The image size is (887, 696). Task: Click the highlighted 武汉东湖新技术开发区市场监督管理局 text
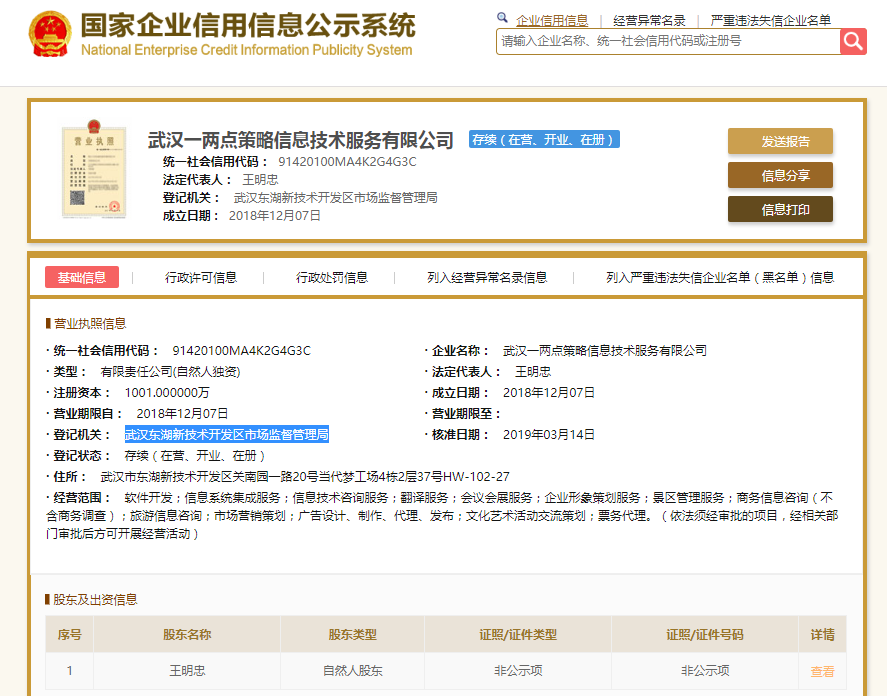pos(227,434)
